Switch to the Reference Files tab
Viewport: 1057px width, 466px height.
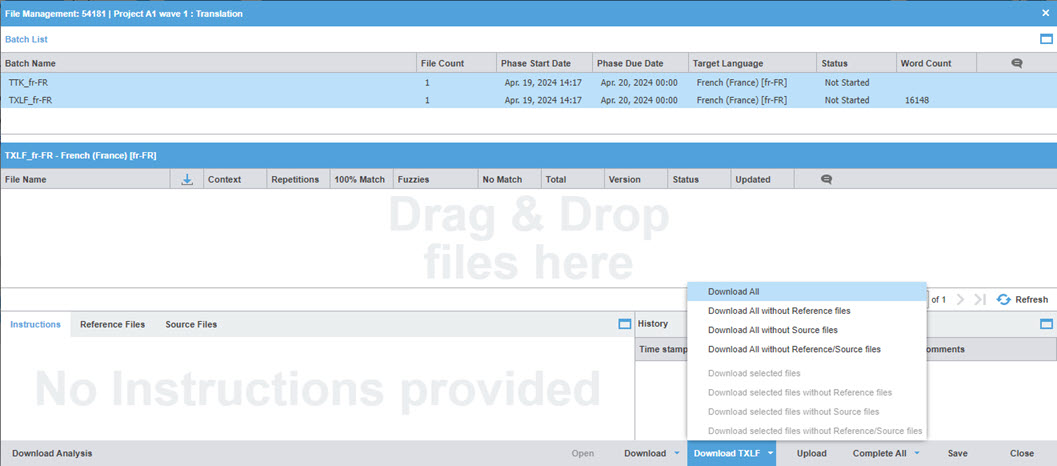point(112,324)
